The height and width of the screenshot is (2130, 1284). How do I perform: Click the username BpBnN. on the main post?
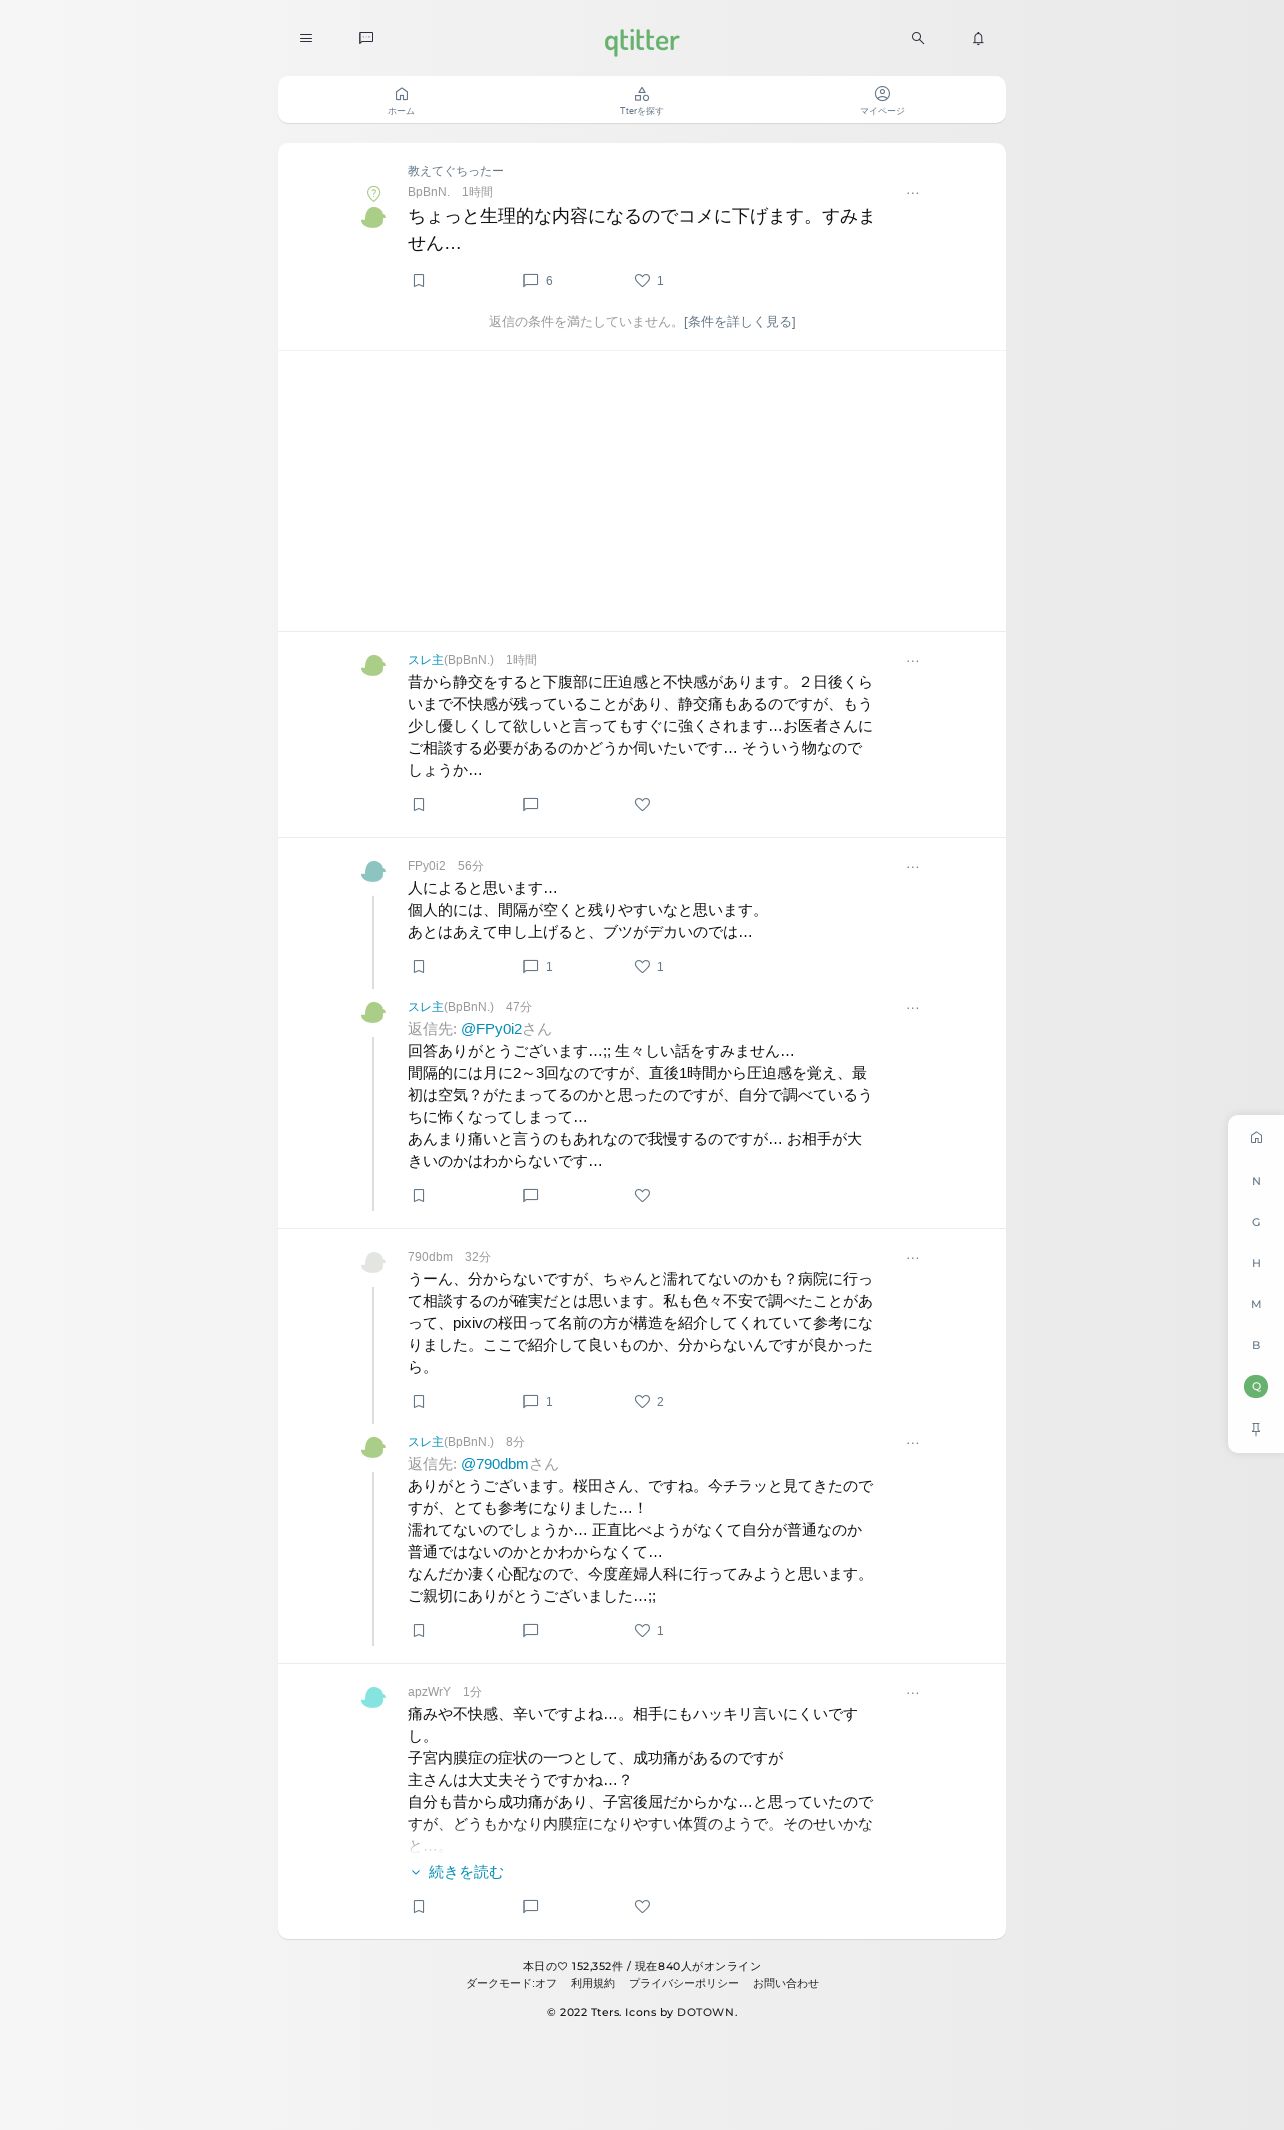pos(429,192)
